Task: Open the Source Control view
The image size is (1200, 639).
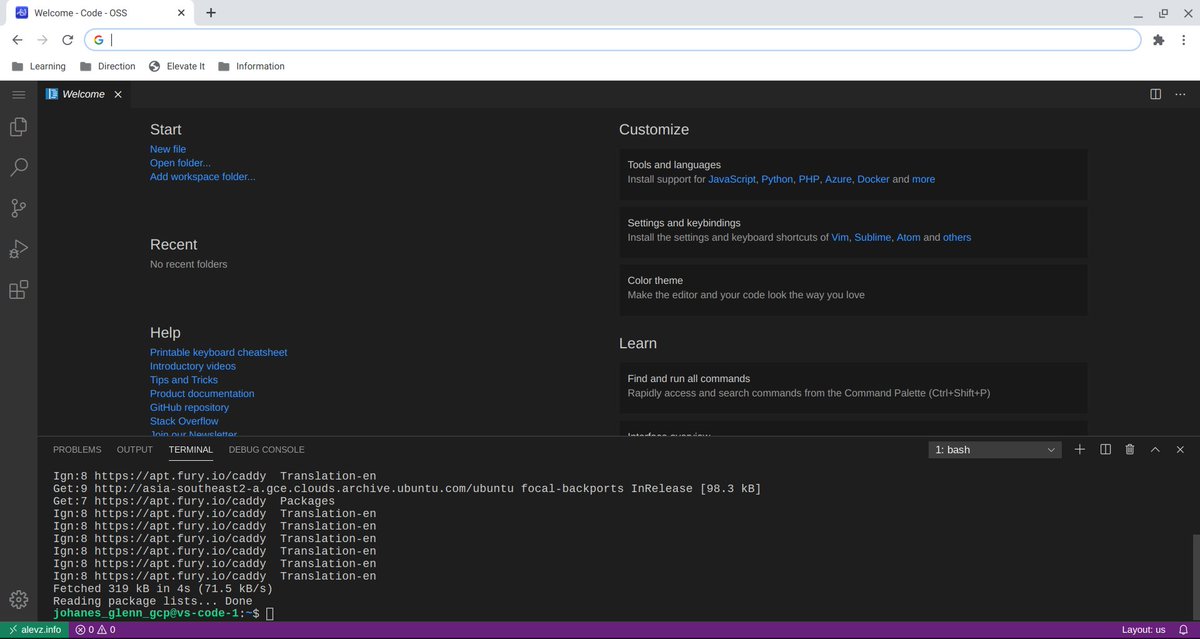Action: [x=18, y=208]
